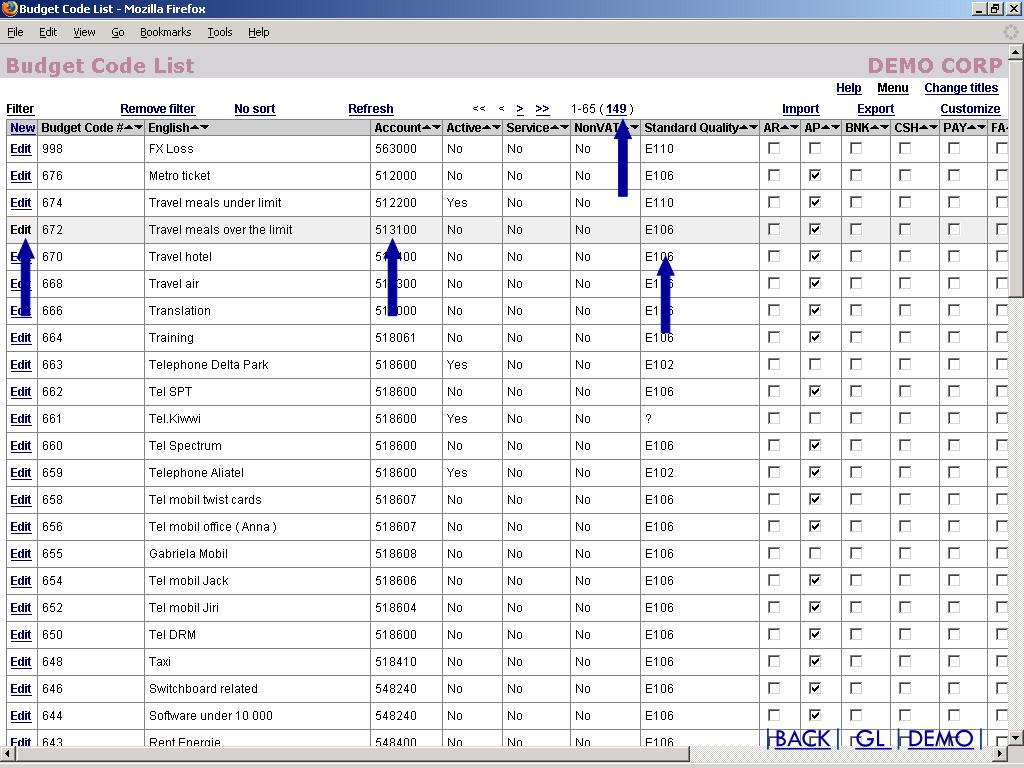Go to next page with > link
The width and height of the screenshot is (1024, 768).
(520, 109)
